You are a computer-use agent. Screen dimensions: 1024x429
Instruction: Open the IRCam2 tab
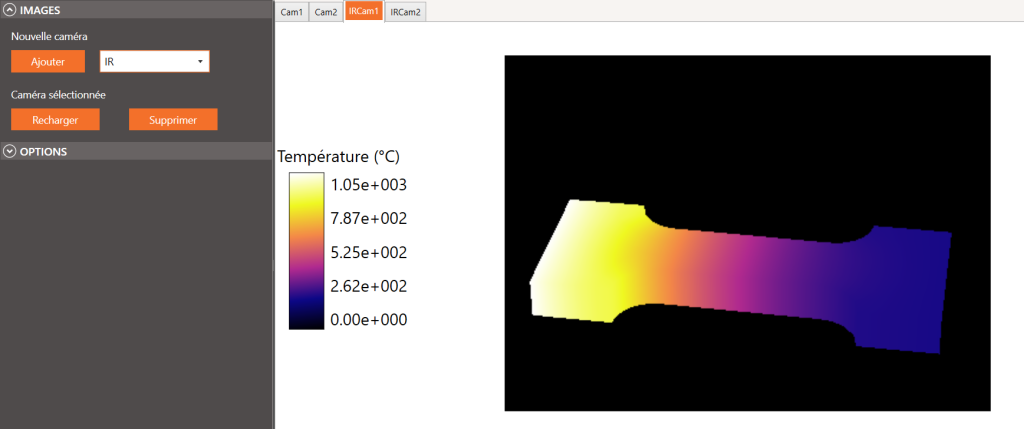click(406, 12)
